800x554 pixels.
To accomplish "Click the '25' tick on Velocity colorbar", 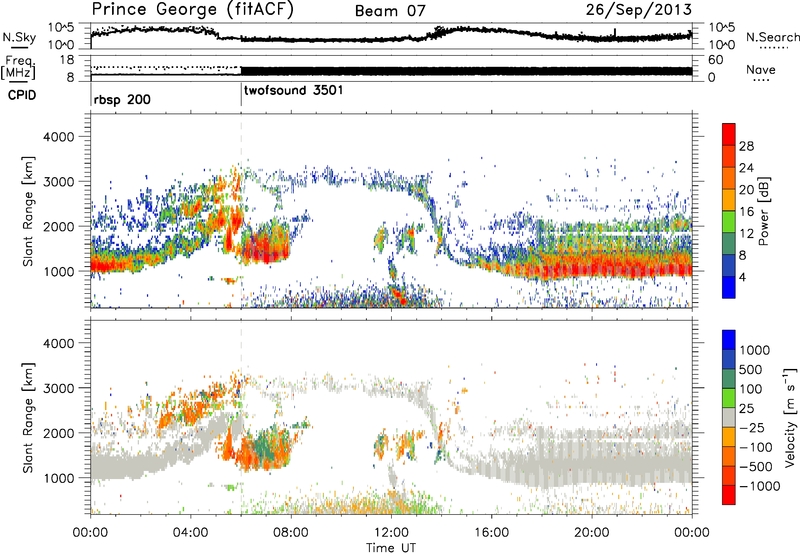I will click(x=747, y=408).
